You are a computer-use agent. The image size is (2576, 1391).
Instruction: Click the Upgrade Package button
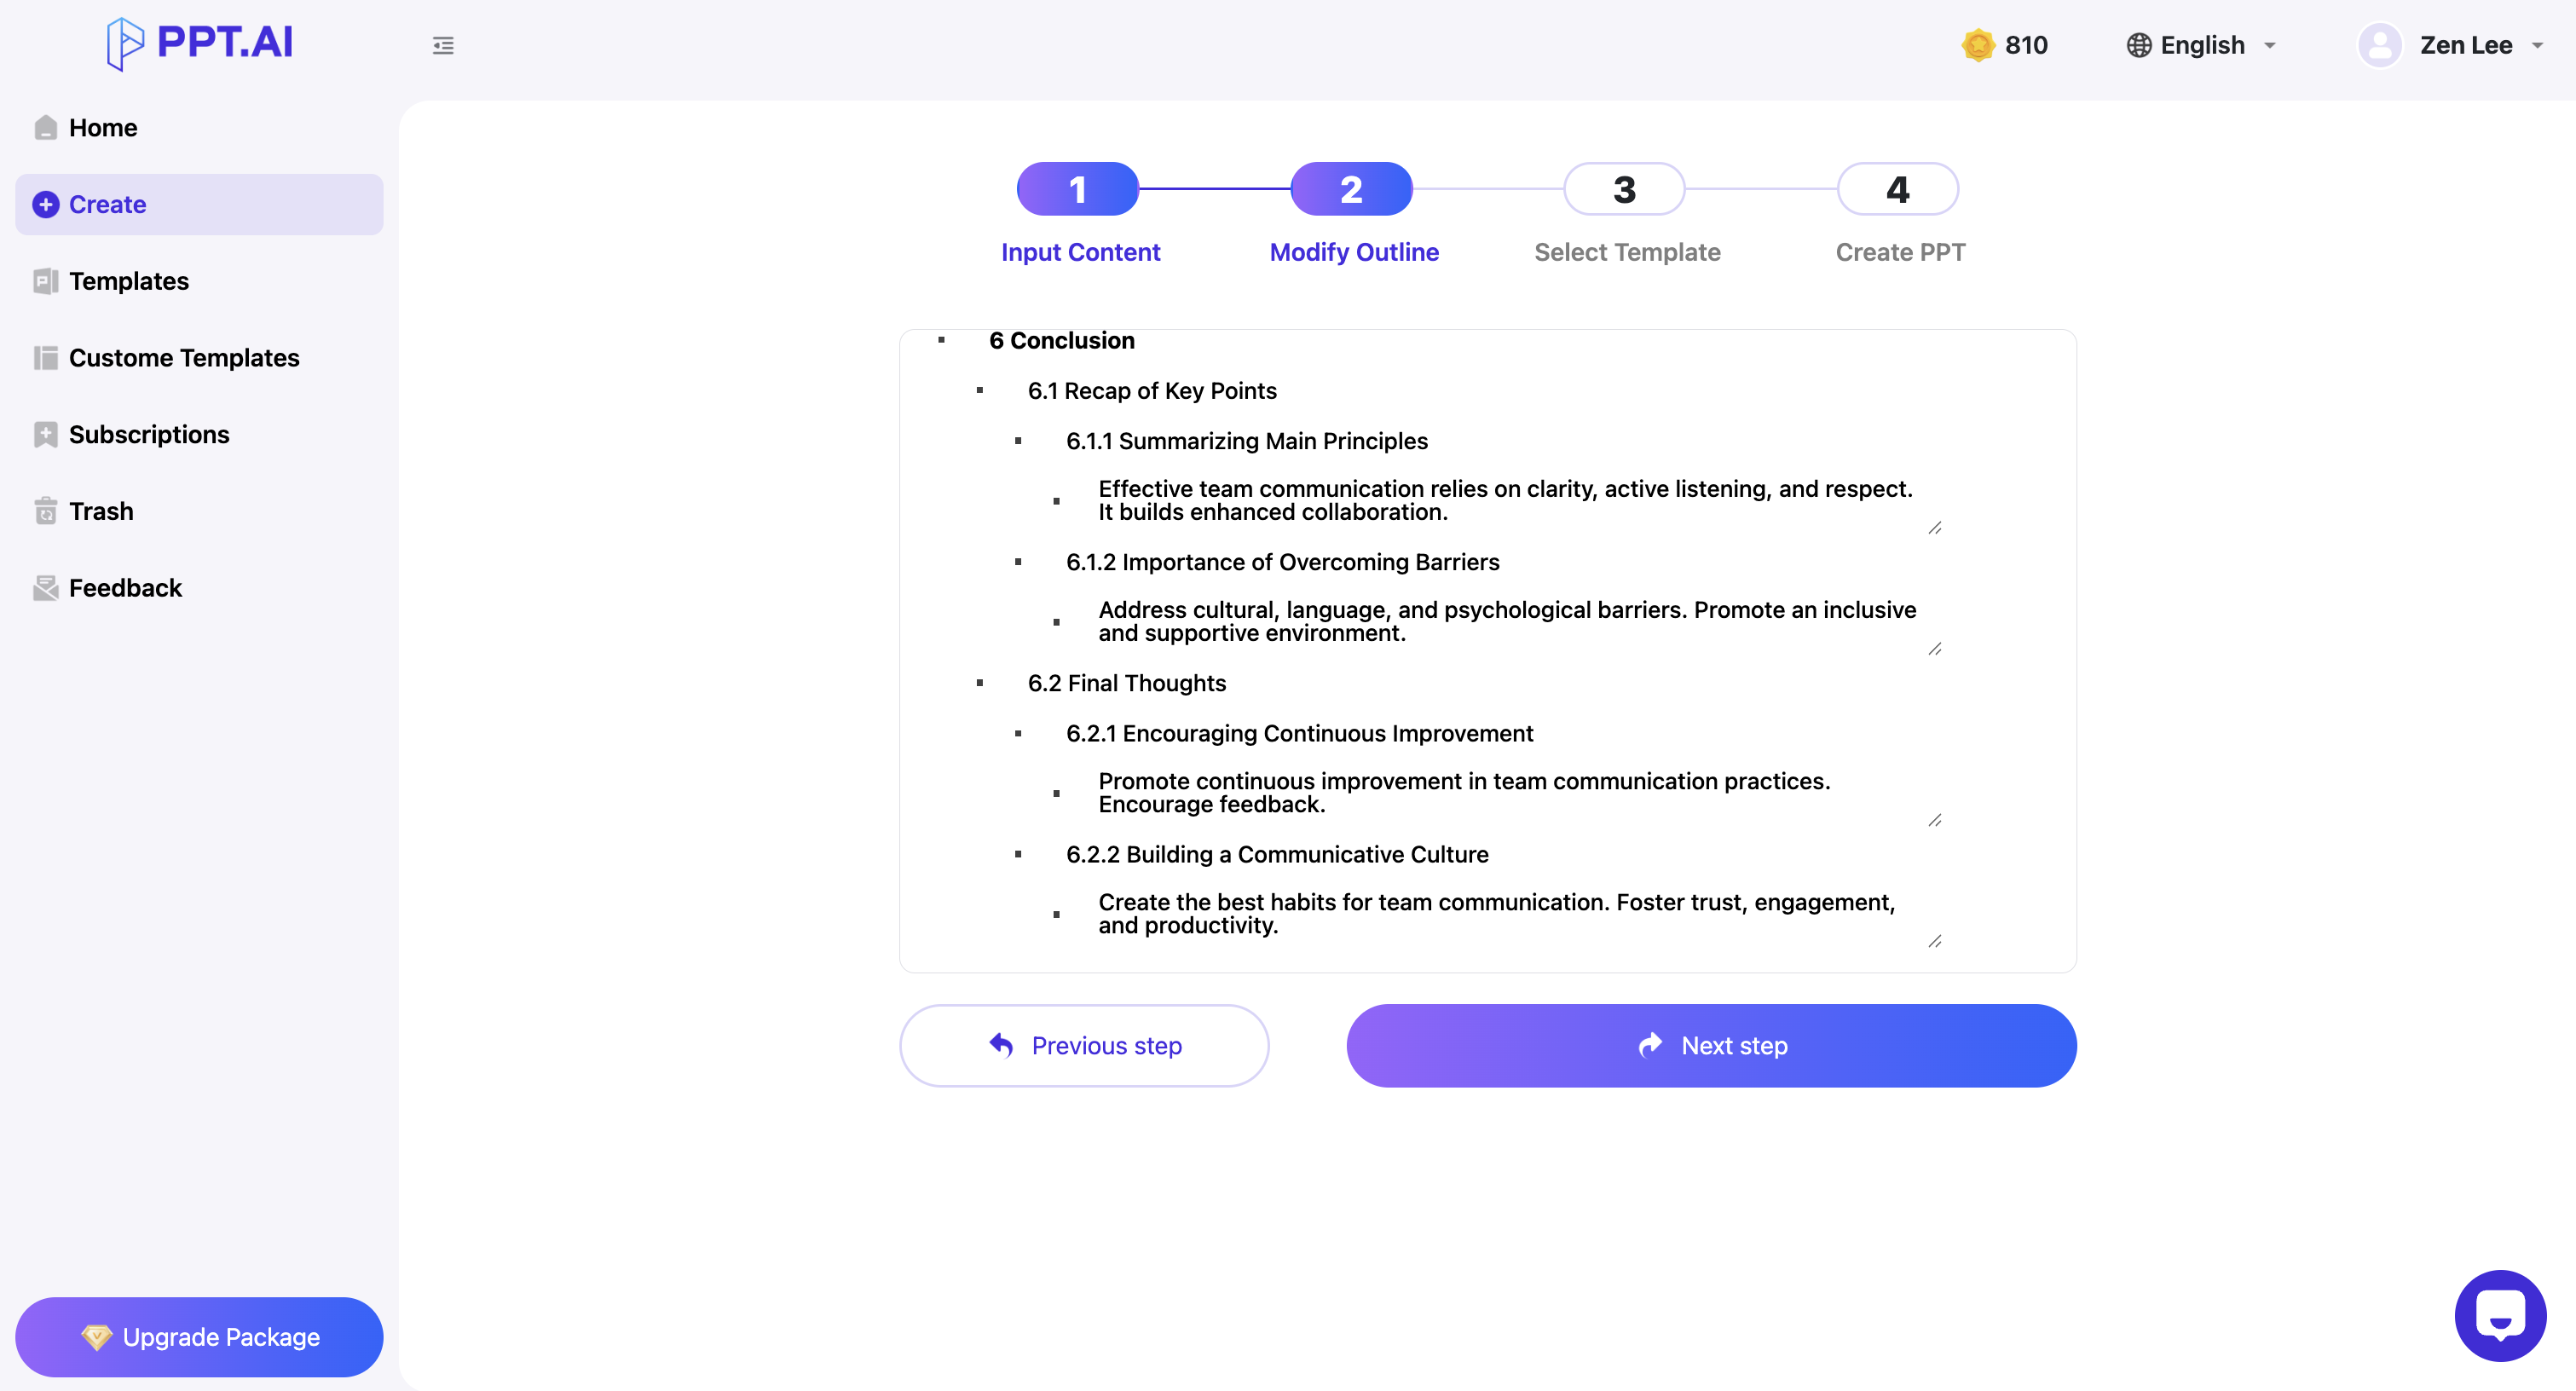199,1336
